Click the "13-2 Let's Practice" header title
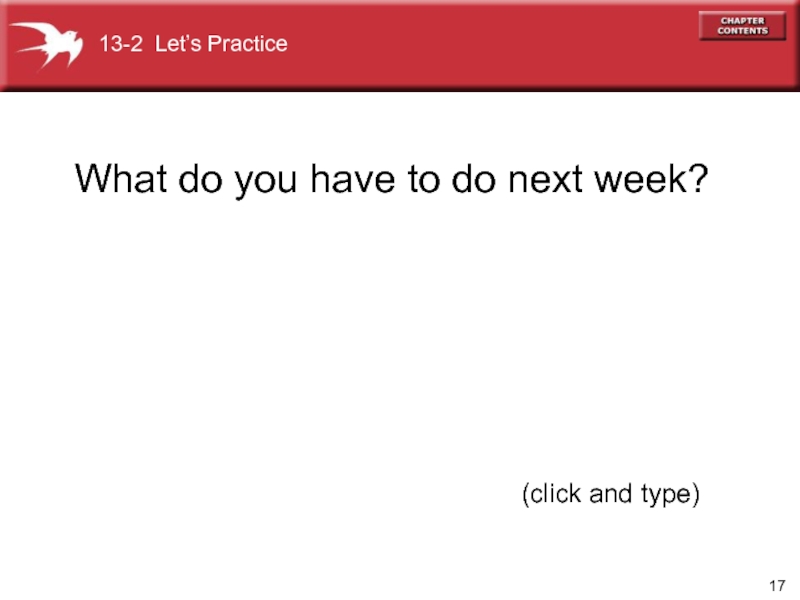800x600 pixels. [x=192, y=44]
